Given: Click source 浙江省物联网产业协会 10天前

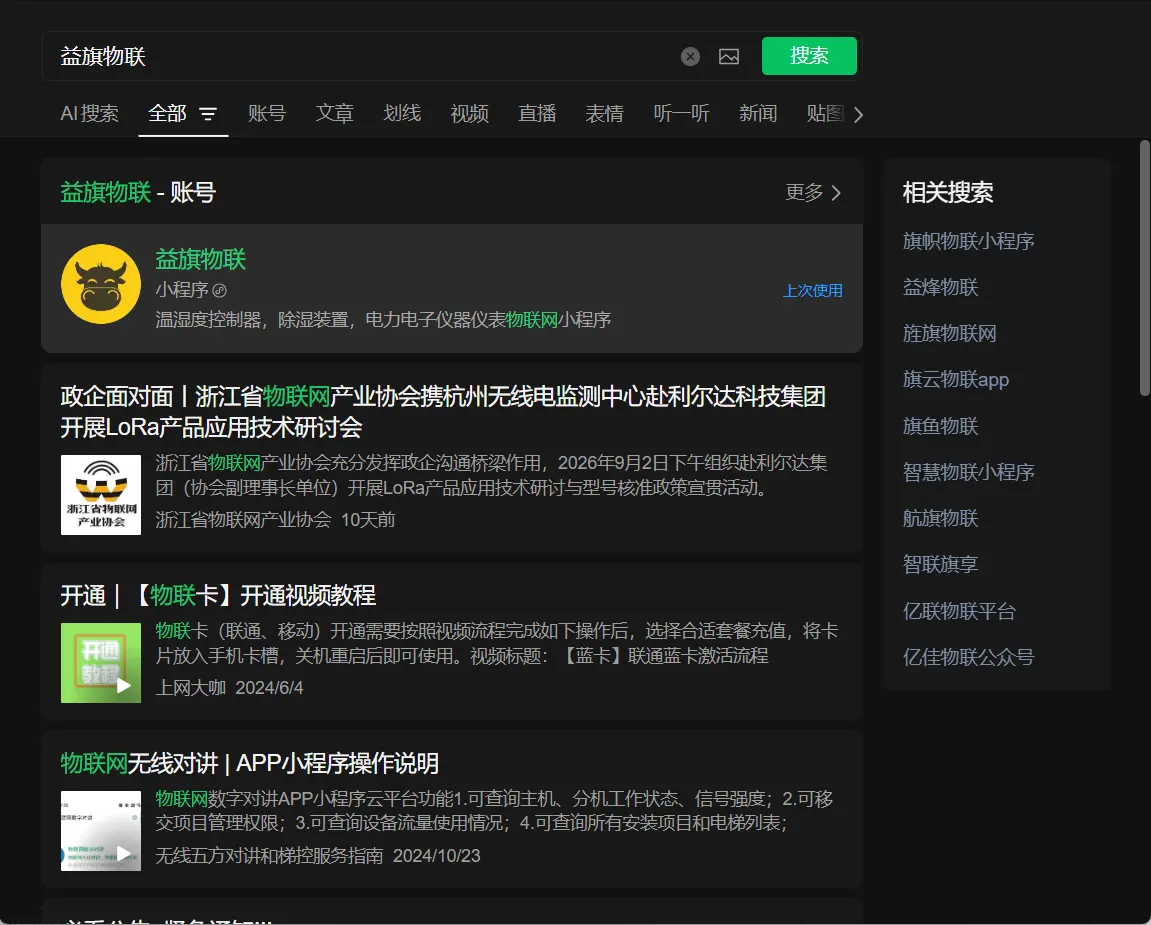Looking at the screenshot, I should [275, 520].
